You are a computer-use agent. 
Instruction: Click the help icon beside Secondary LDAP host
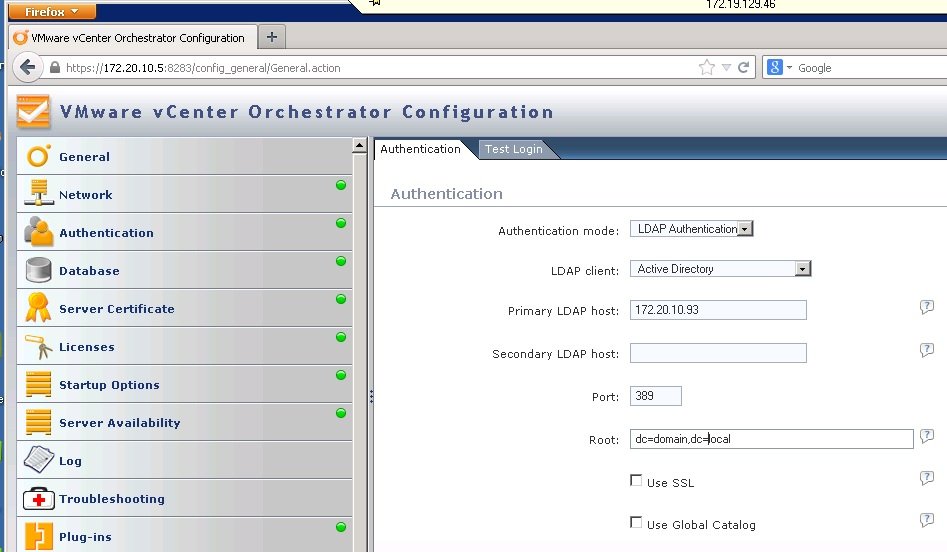926,350
